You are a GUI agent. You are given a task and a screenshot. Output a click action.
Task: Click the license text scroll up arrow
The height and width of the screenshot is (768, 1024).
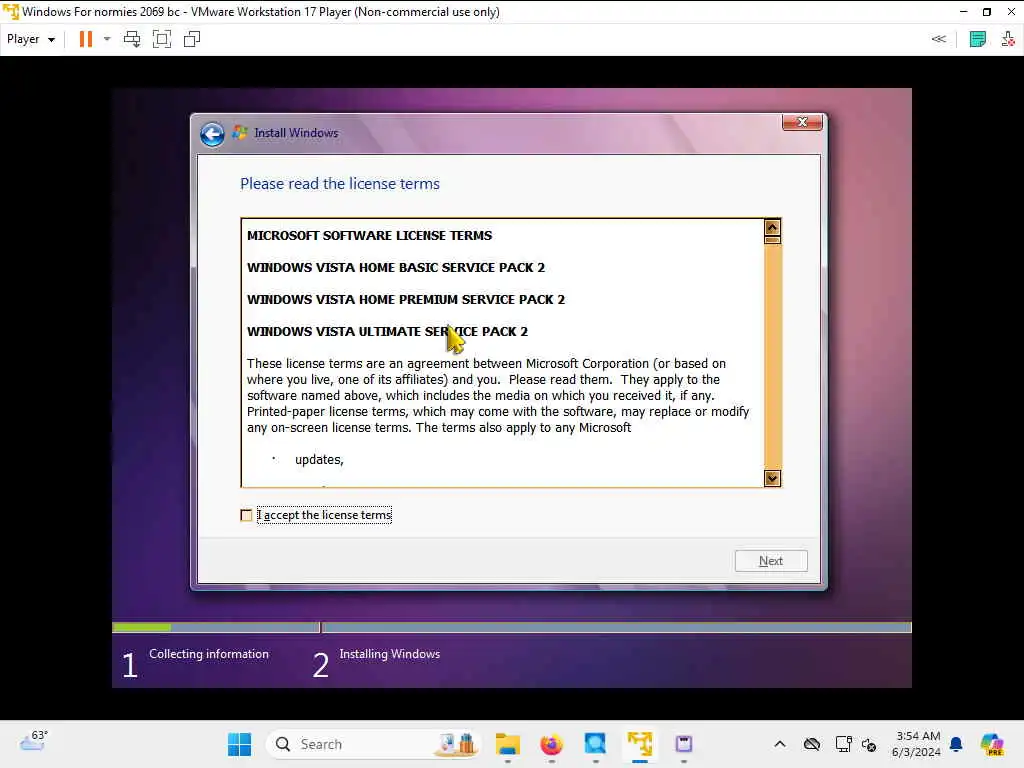(772, 227)
